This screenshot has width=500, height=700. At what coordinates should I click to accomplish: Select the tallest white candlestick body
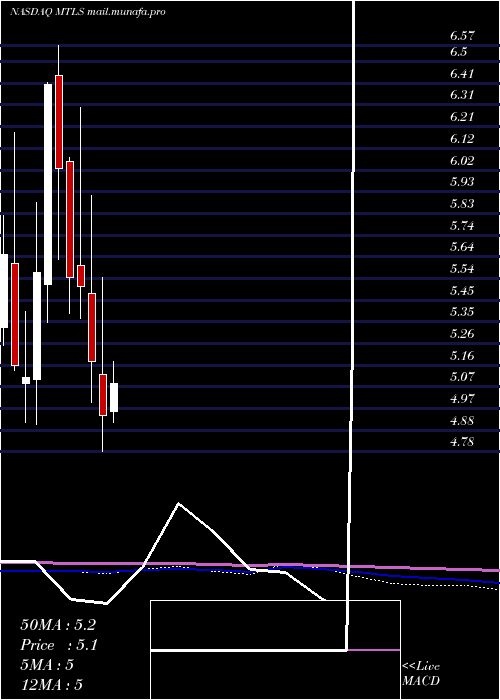[48, 184]
